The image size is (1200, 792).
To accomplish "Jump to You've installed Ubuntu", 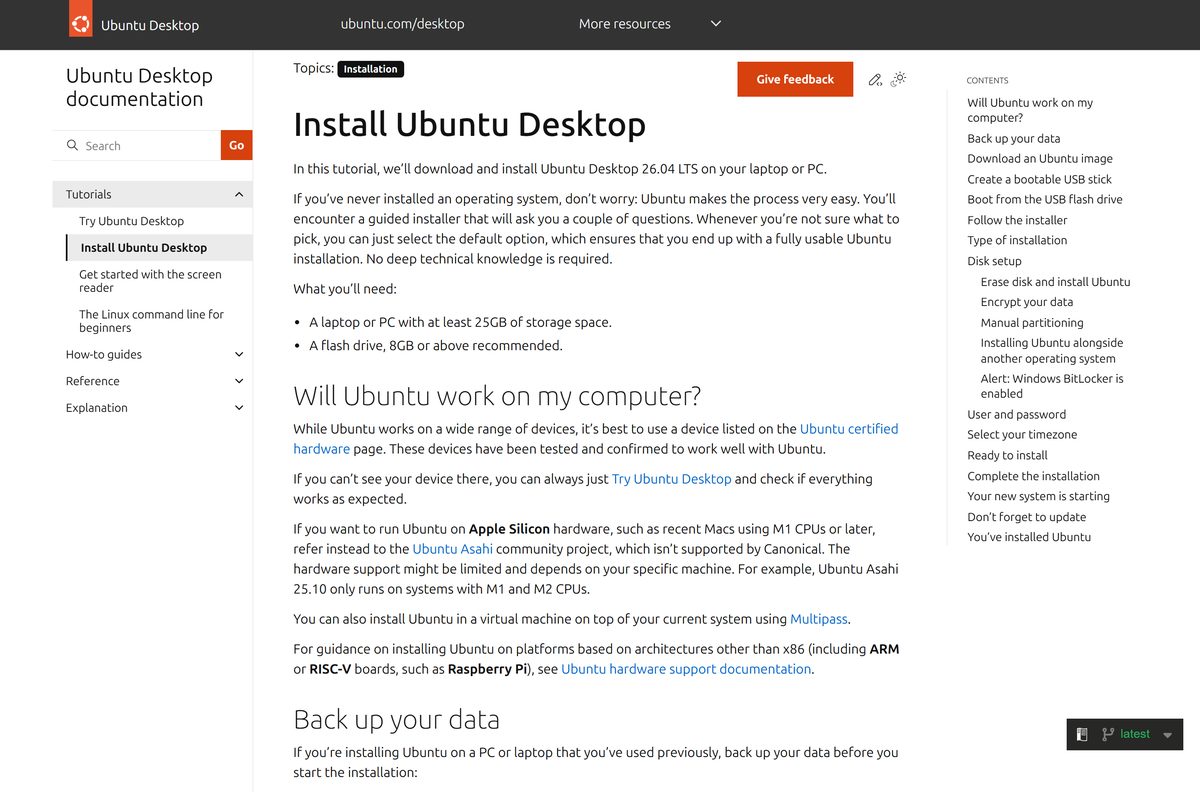I will pos(1029,537).
